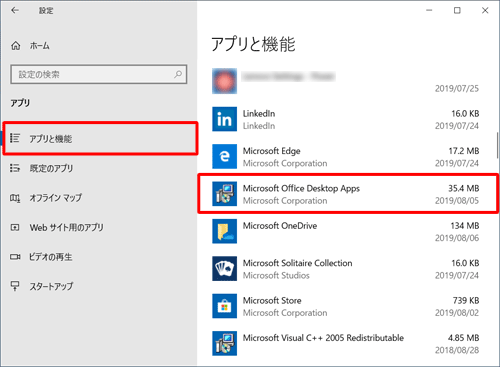Image resolution: width=500 pixels, height=367 pixels.
Task: Click the アプリと機能 list icon
Action: pyautogui.click(x=15, y=138)
